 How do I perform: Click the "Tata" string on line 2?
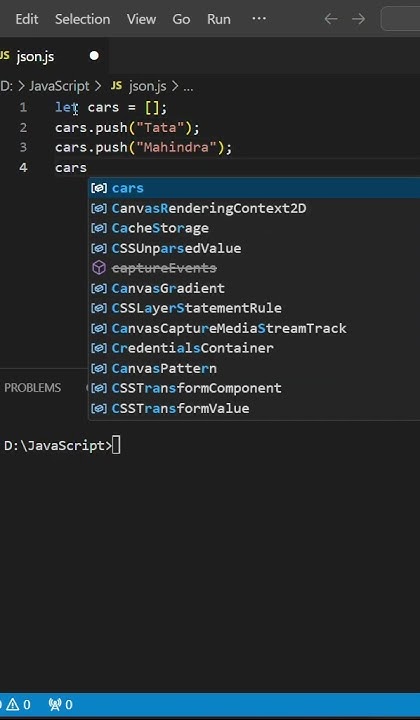[x=160, y=128]
